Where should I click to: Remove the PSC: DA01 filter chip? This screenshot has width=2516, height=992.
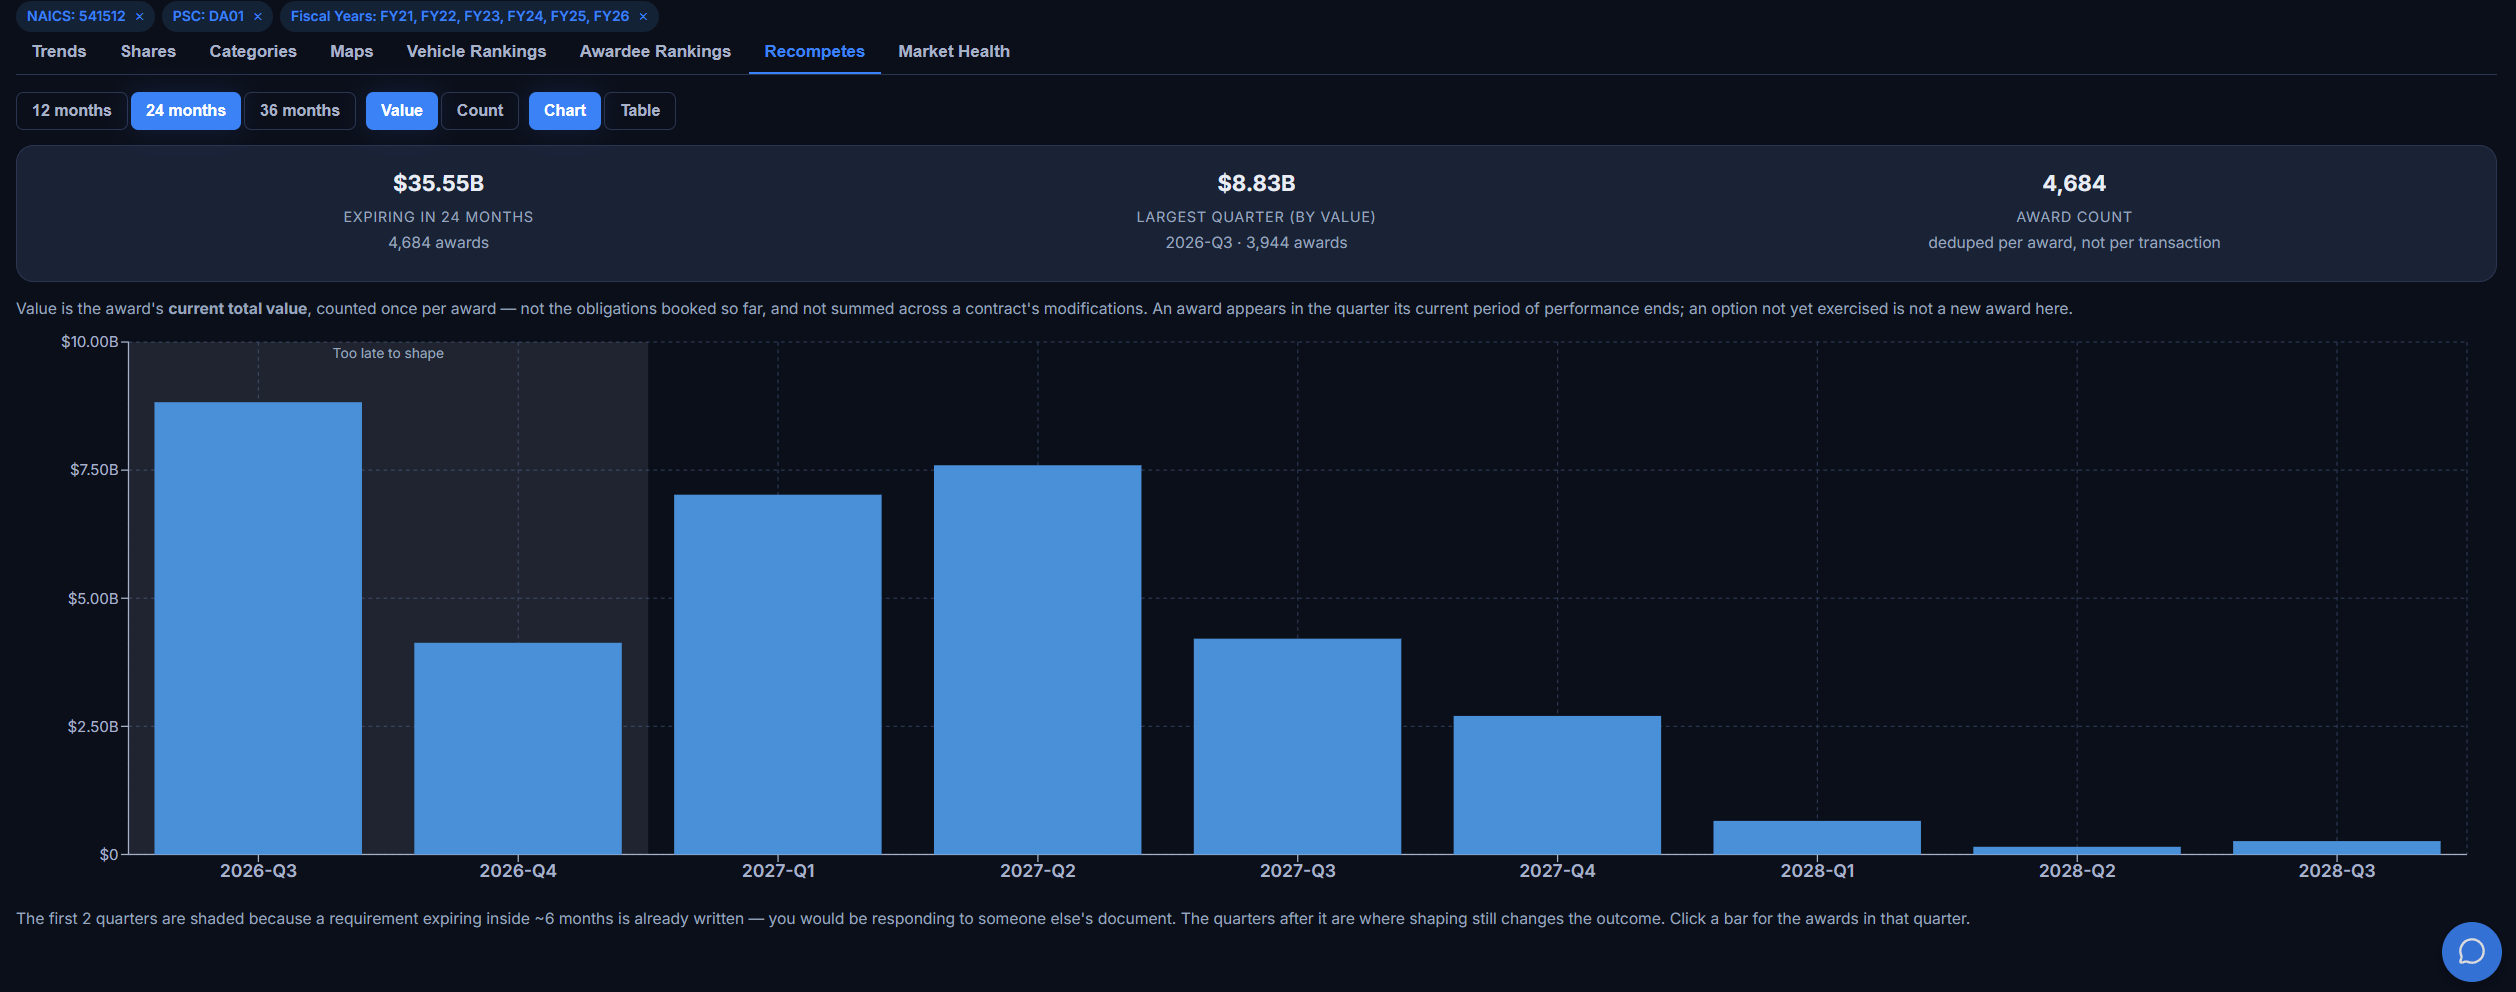point(258,17)
